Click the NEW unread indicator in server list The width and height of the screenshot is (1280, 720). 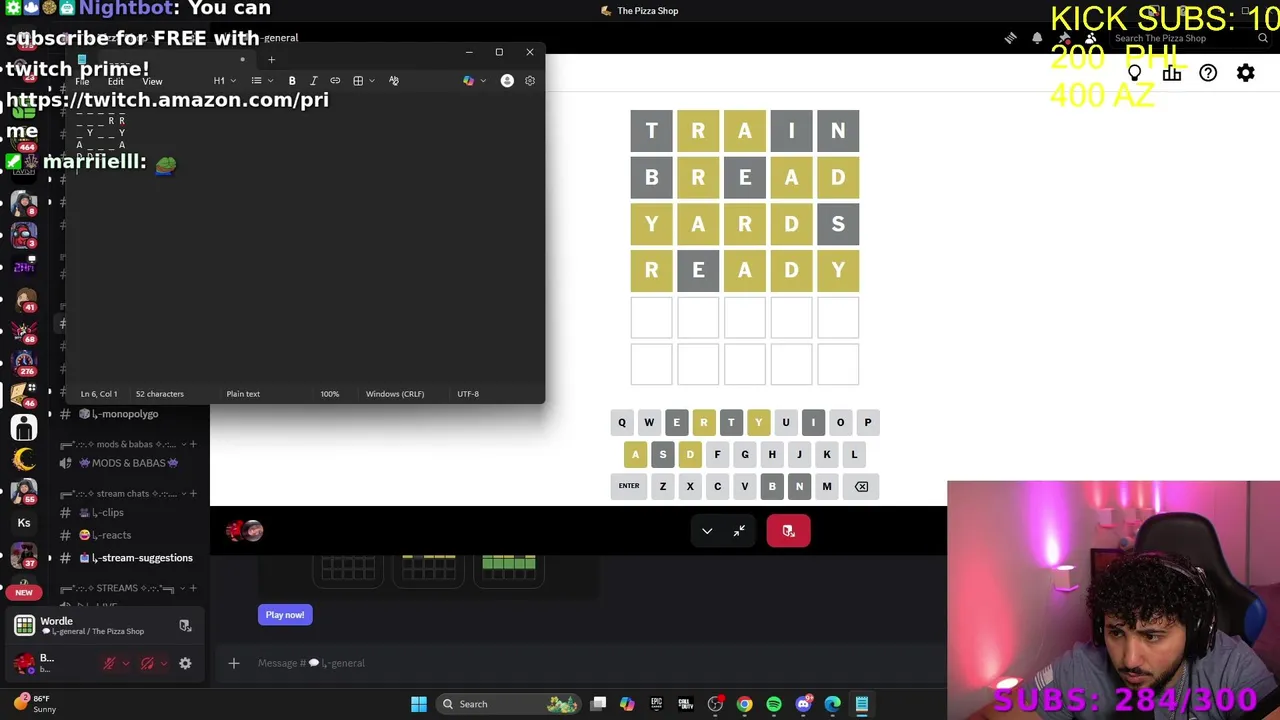[24, 592]
